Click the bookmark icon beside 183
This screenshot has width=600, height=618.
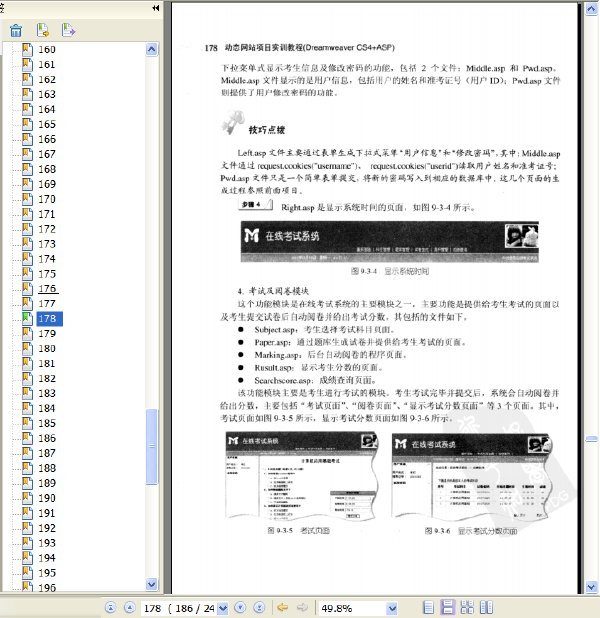[27, 393]
